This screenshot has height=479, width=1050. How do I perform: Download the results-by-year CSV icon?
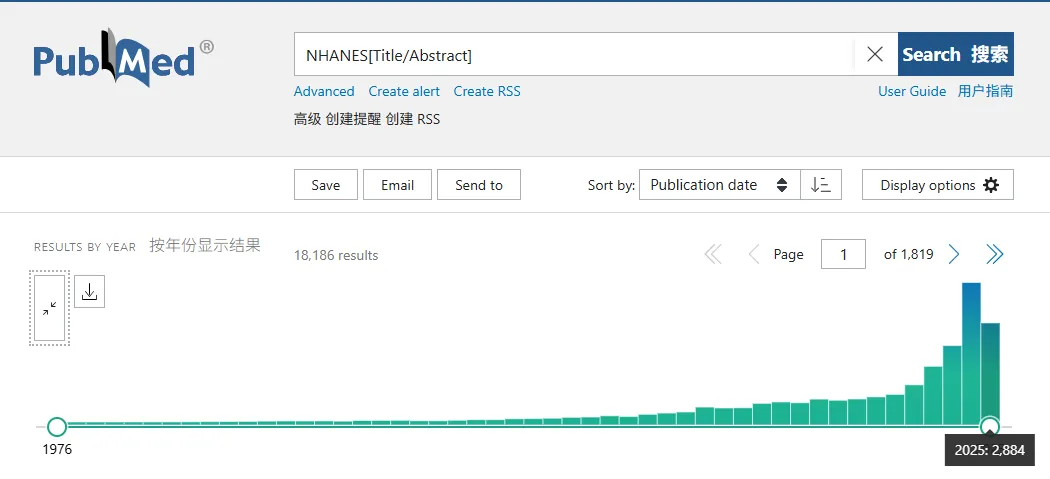[90, 291]
